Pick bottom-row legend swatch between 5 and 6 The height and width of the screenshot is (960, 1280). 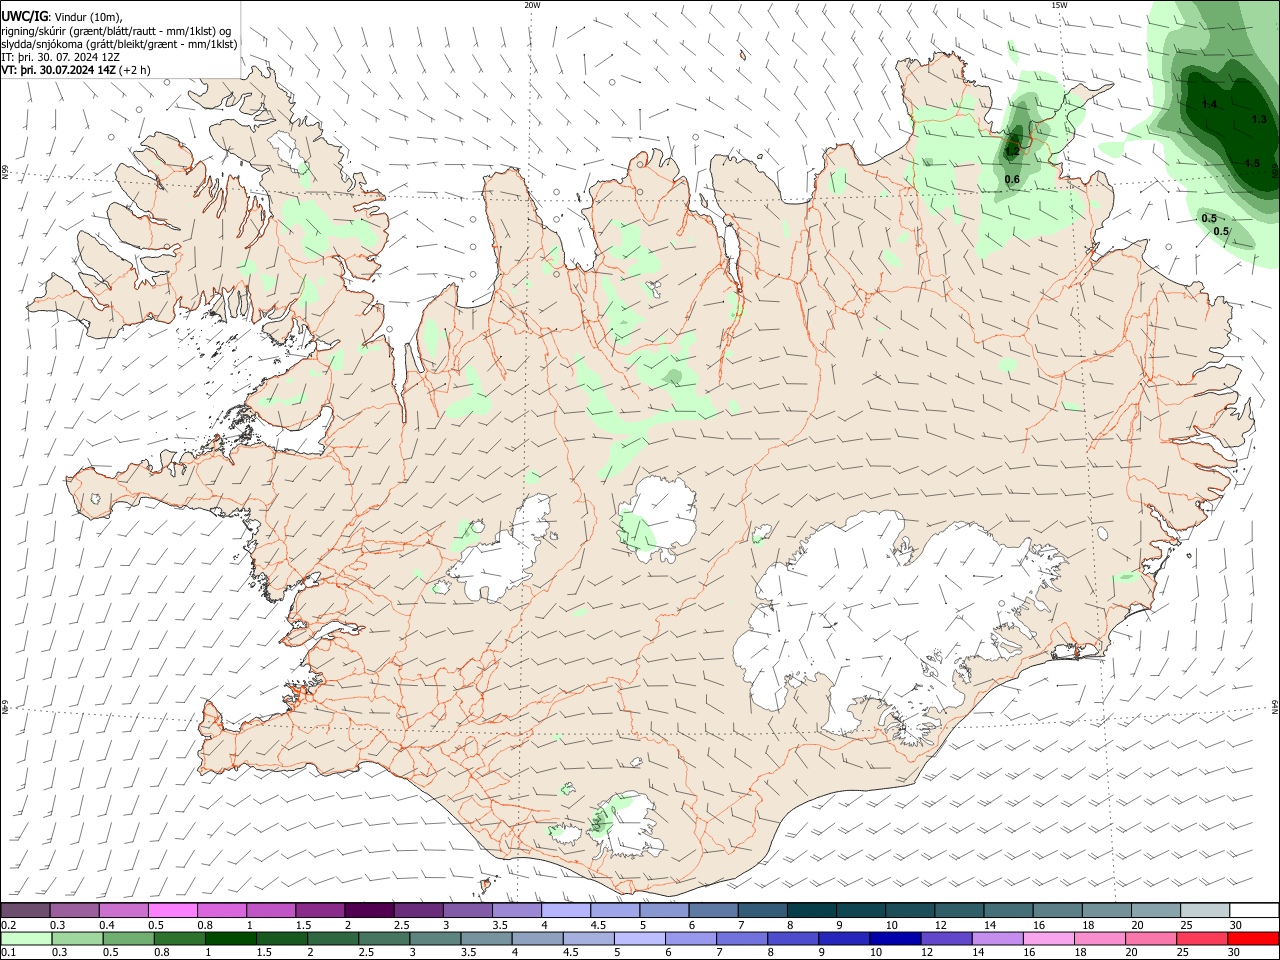click(640, 938)
